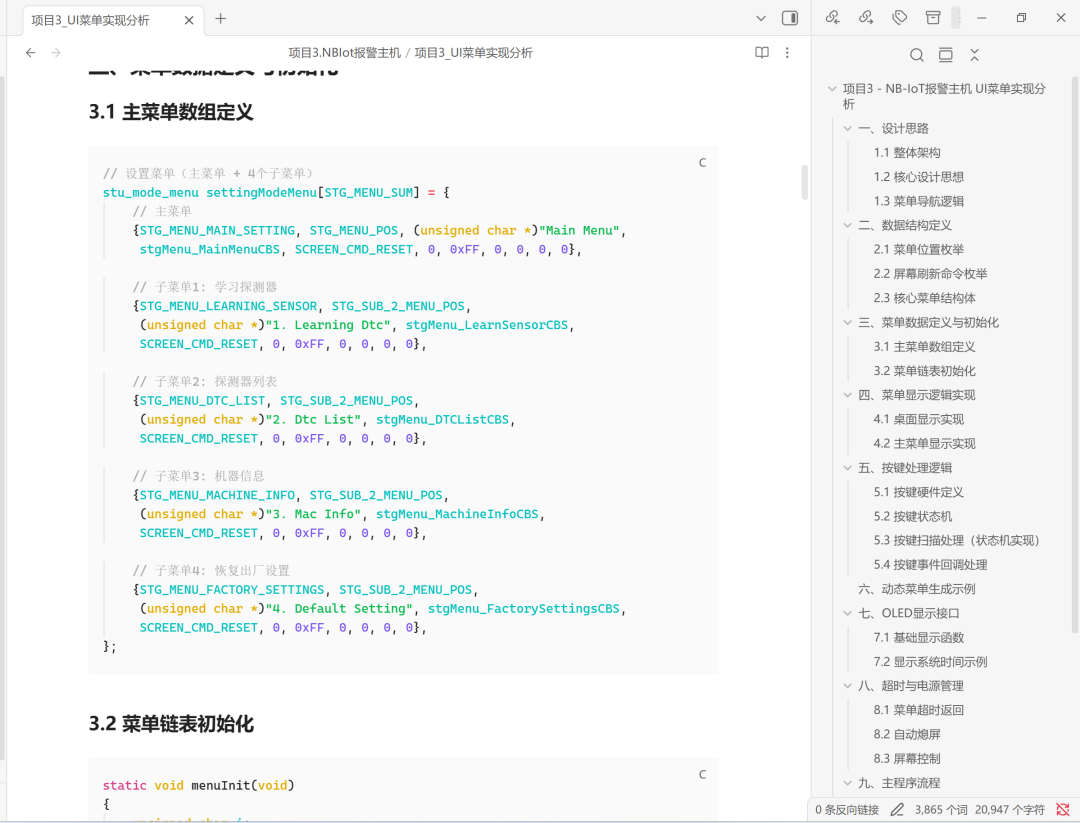Click the outline view-mode icon beside search
The image size is (1080, 823).
pyautogui.click(x=946, y=55)
